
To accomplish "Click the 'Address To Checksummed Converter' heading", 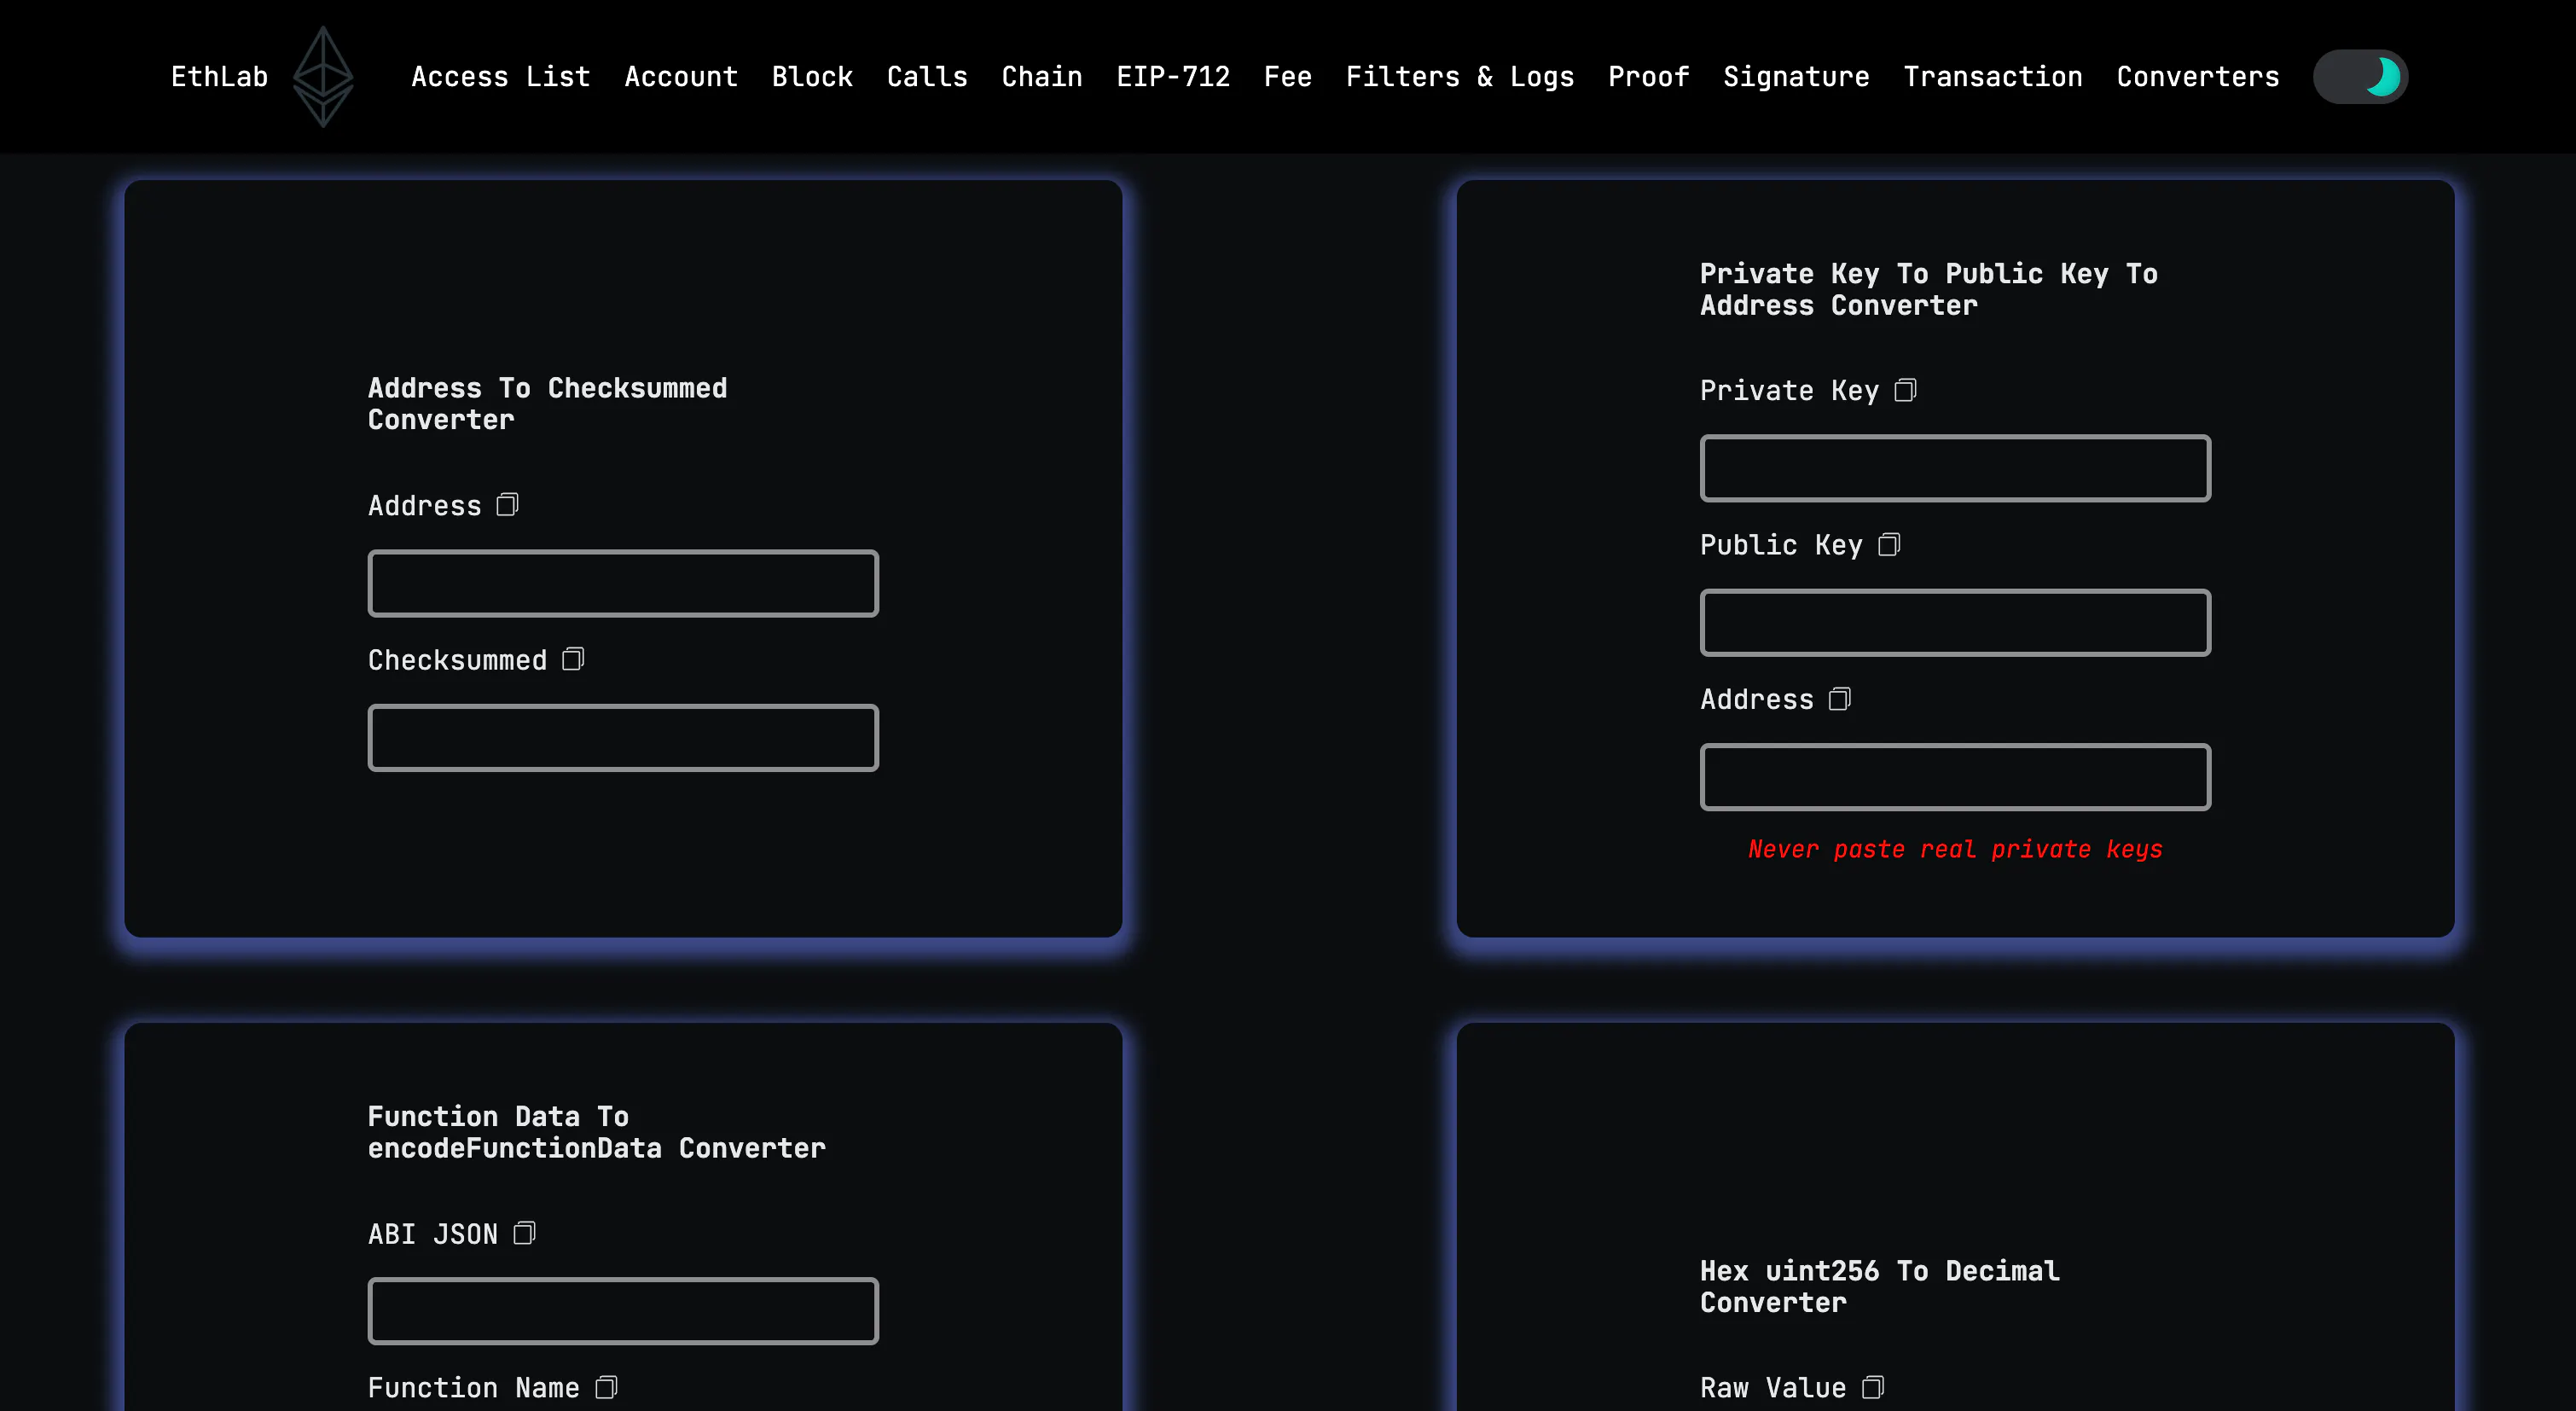I will click(x=548, y=404).
